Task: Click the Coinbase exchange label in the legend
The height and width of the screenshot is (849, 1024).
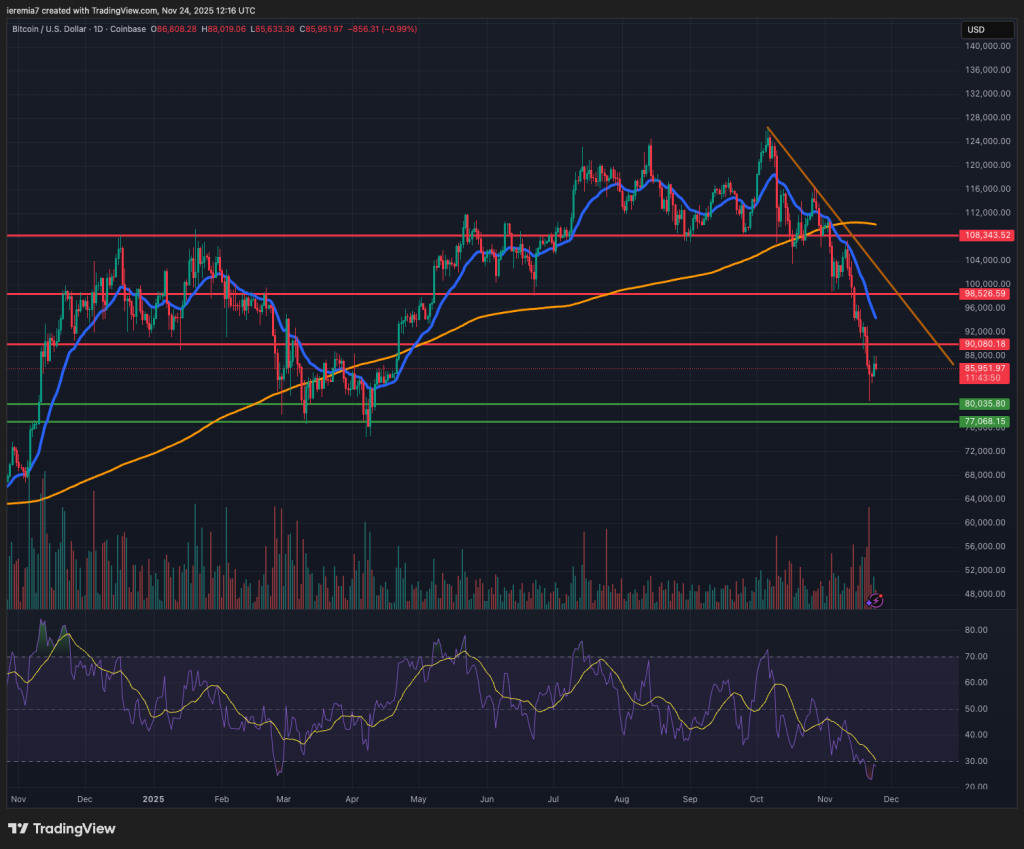Action: pyautogui.click(x=128, y=30)
